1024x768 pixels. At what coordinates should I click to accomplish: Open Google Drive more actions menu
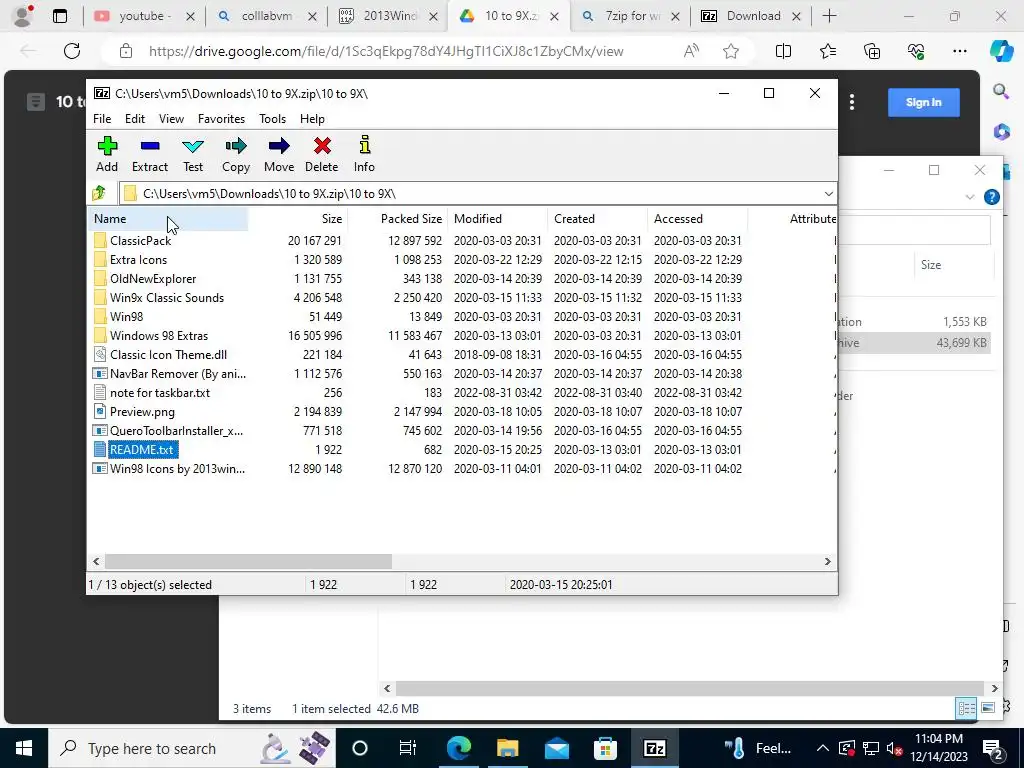[x=852, y=102]
